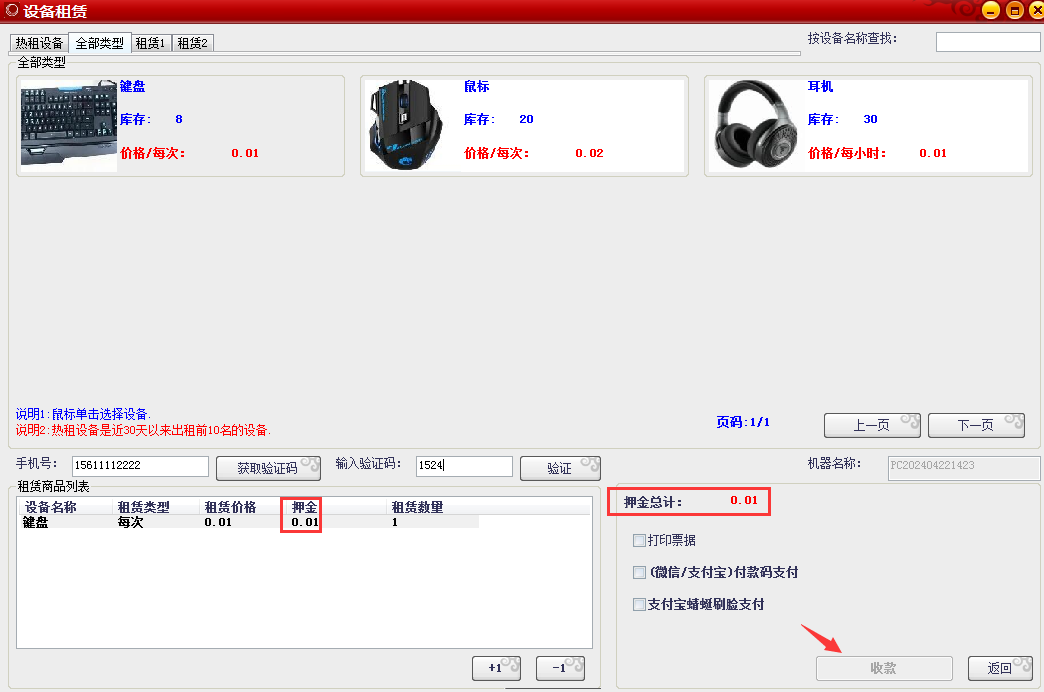Enable the 打印票据 checkbox
The height and width of the screenshot is (692, 1044).
tap(639, 541)
